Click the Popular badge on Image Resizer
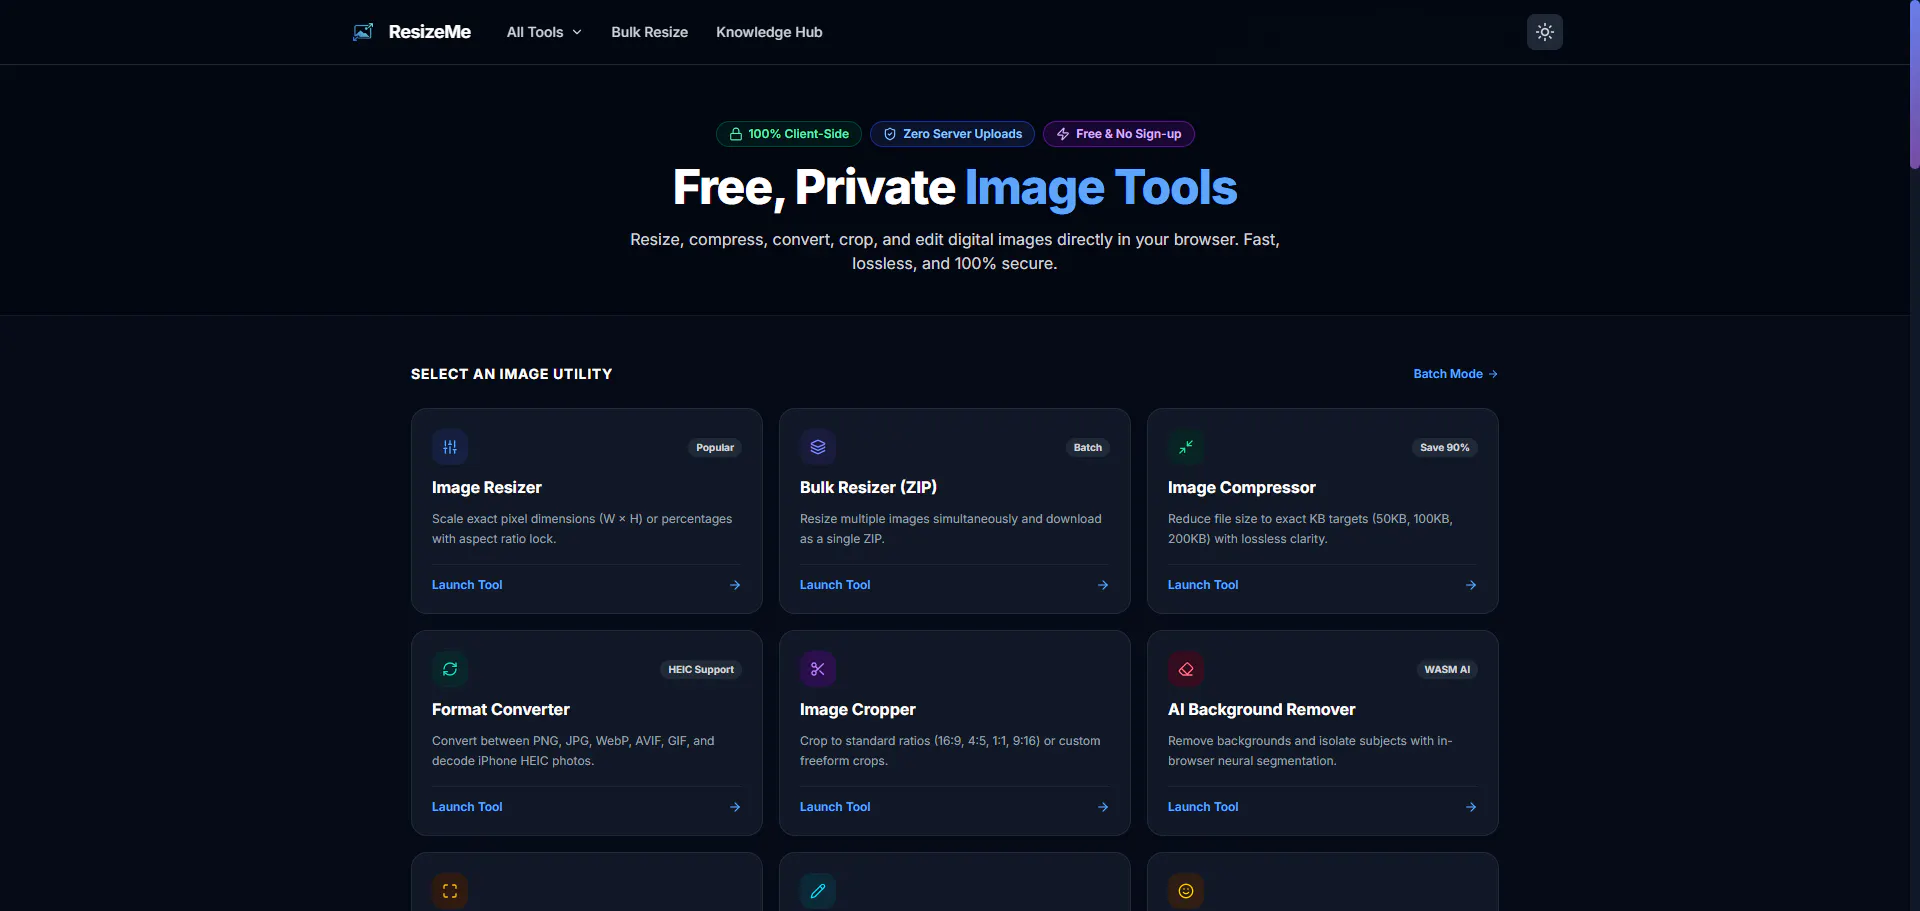1920x911 pixels. tap(715, 448)
